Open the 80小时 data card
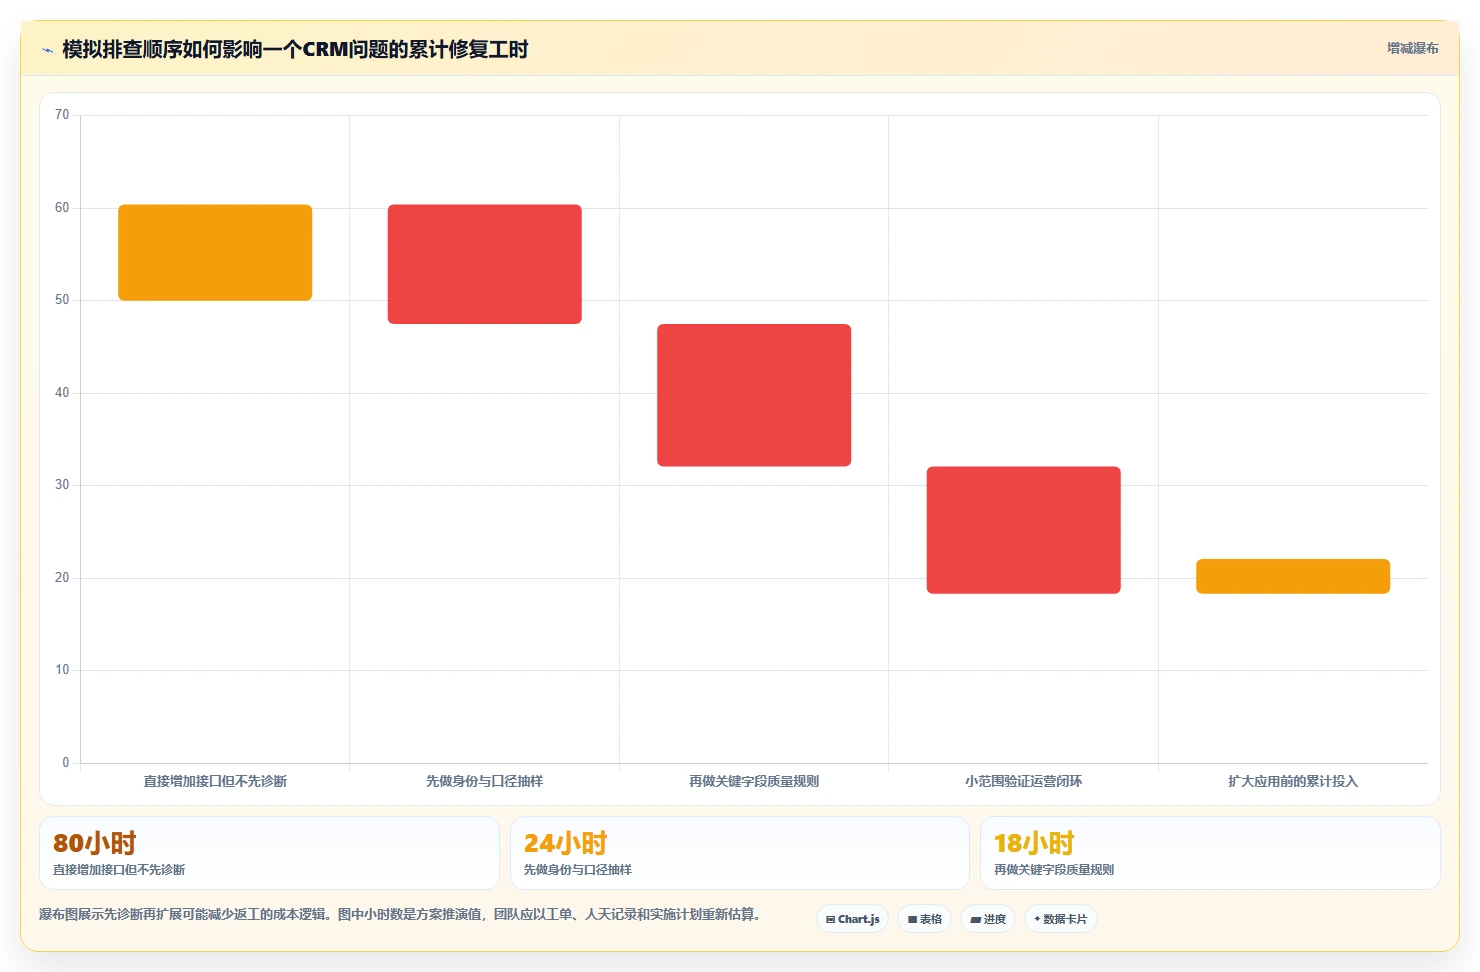Viewport: 1480px width, 972px height. 269,853
